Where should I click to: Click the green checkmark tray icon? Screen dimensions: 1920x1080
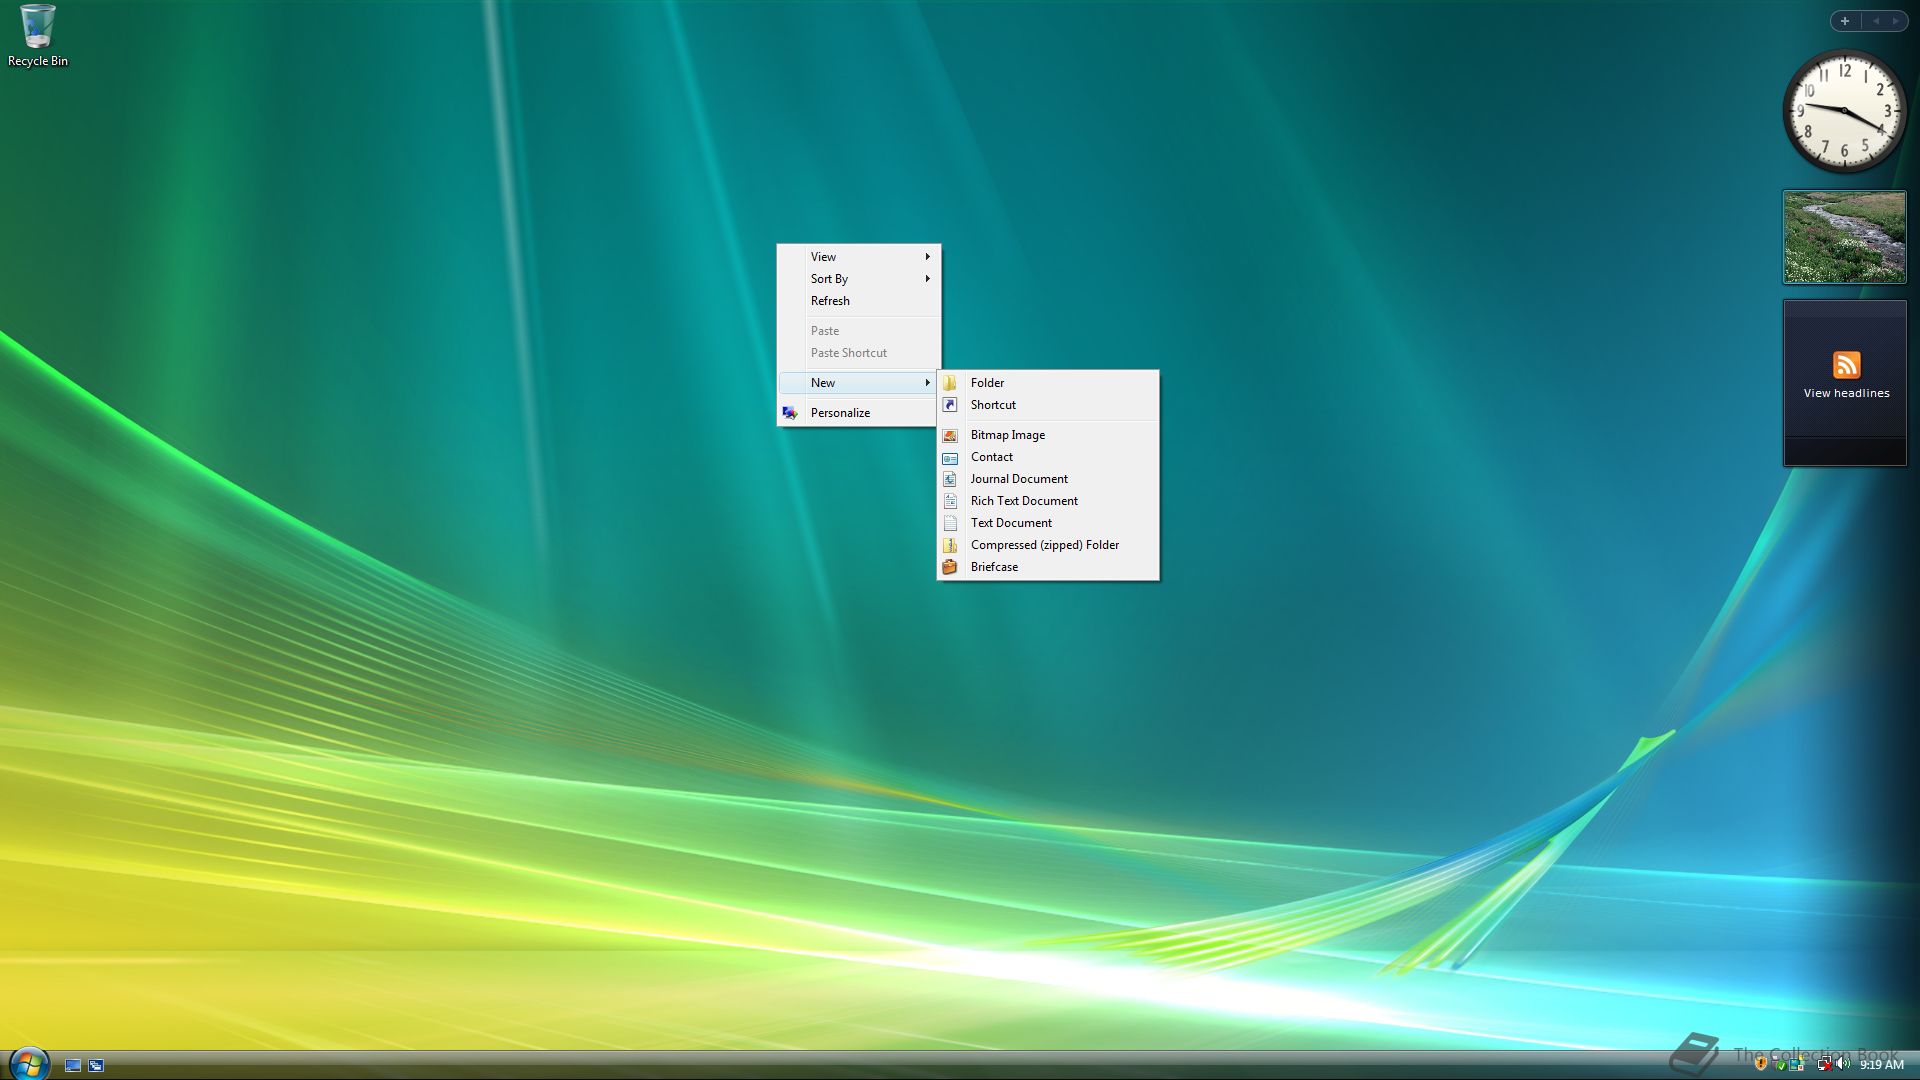click(1780, 1064)
